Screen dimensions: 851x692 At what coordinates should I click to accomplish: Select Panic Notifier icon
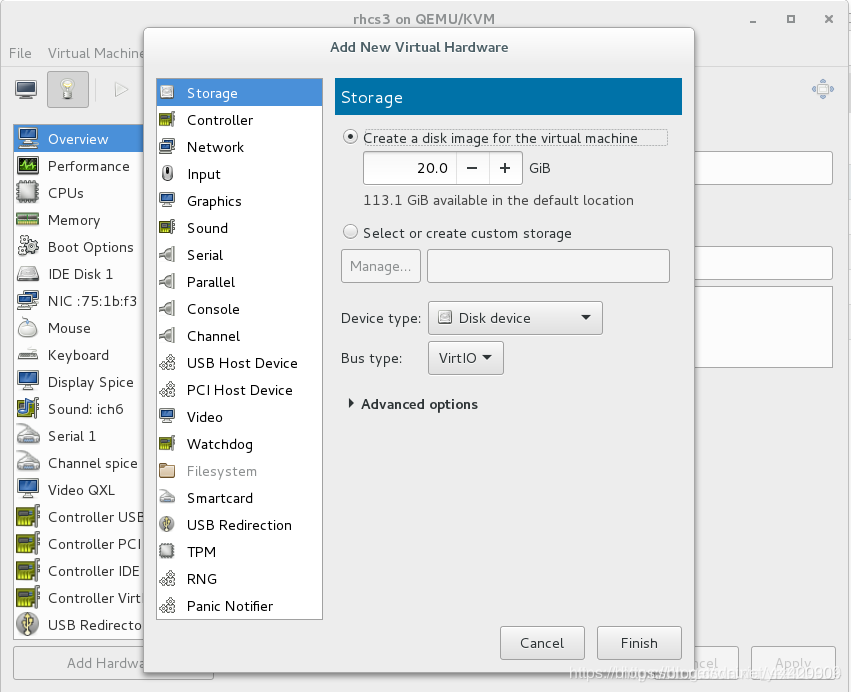coord(167,605)
